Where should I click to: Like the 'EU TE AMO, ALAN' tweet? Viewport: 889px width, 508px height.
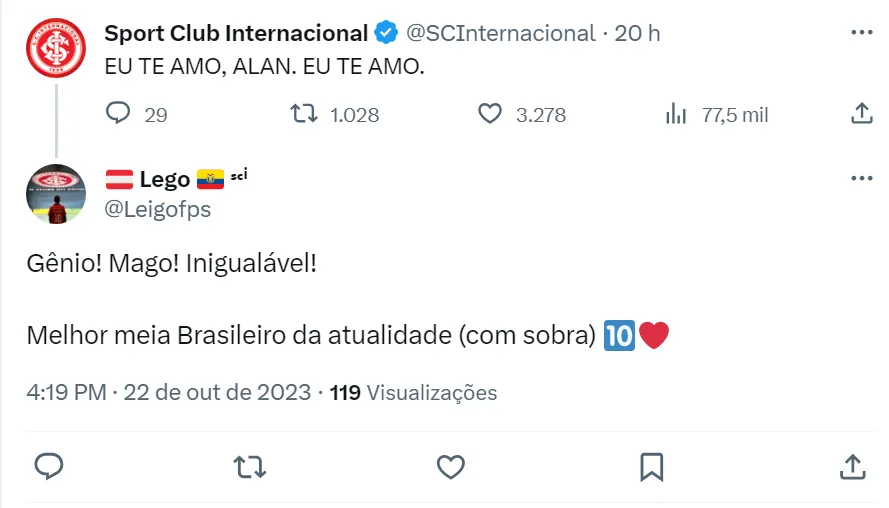point(489,114)
